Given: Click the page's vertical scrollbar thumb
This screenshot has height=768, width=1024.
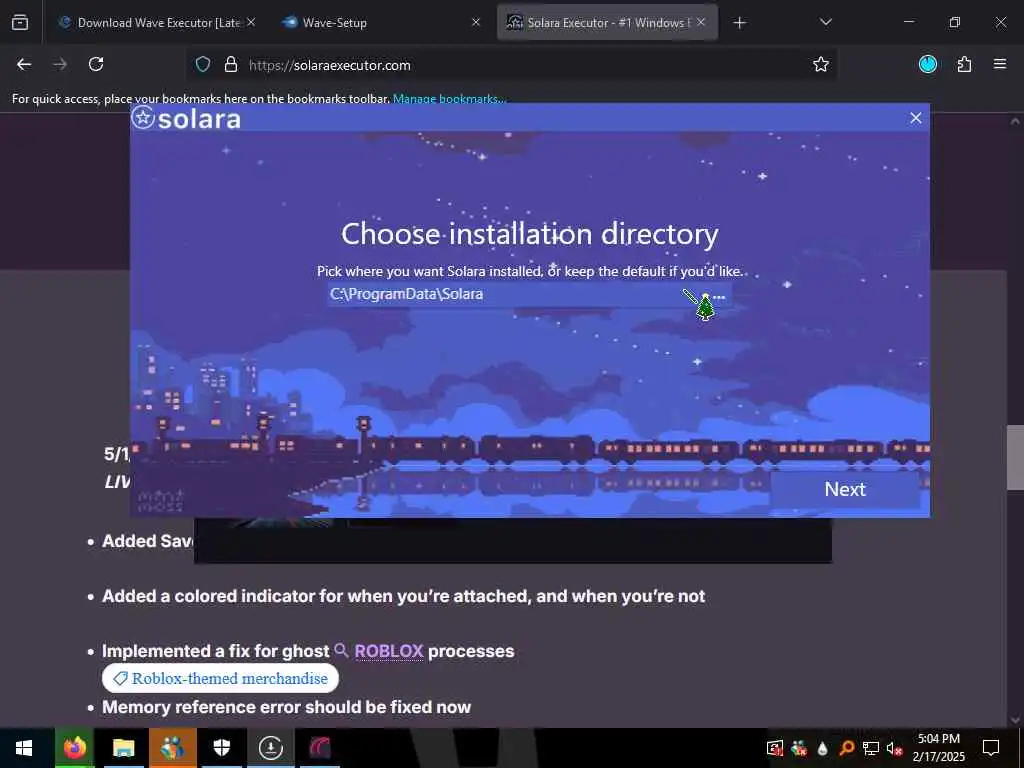Looking at the screenshot, I should click(x=1015, y=457).
